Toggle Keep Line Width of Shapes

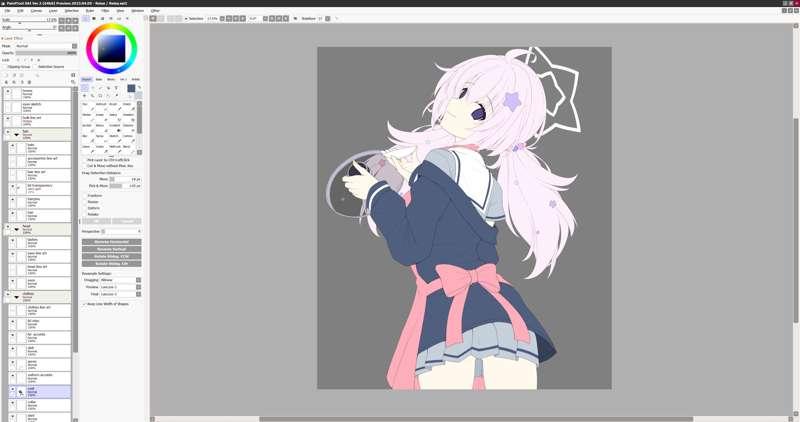point(84,304)
